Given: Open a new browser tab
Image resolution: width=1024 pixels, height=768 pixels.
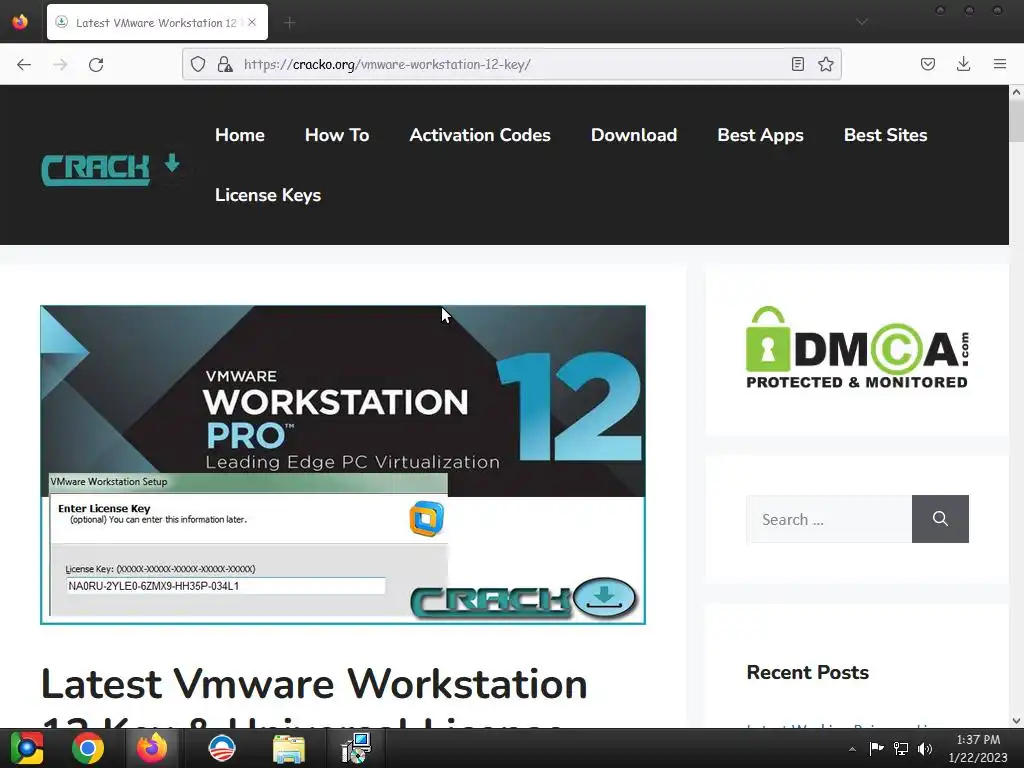Looking at the screenshot, I should point(289,23).
